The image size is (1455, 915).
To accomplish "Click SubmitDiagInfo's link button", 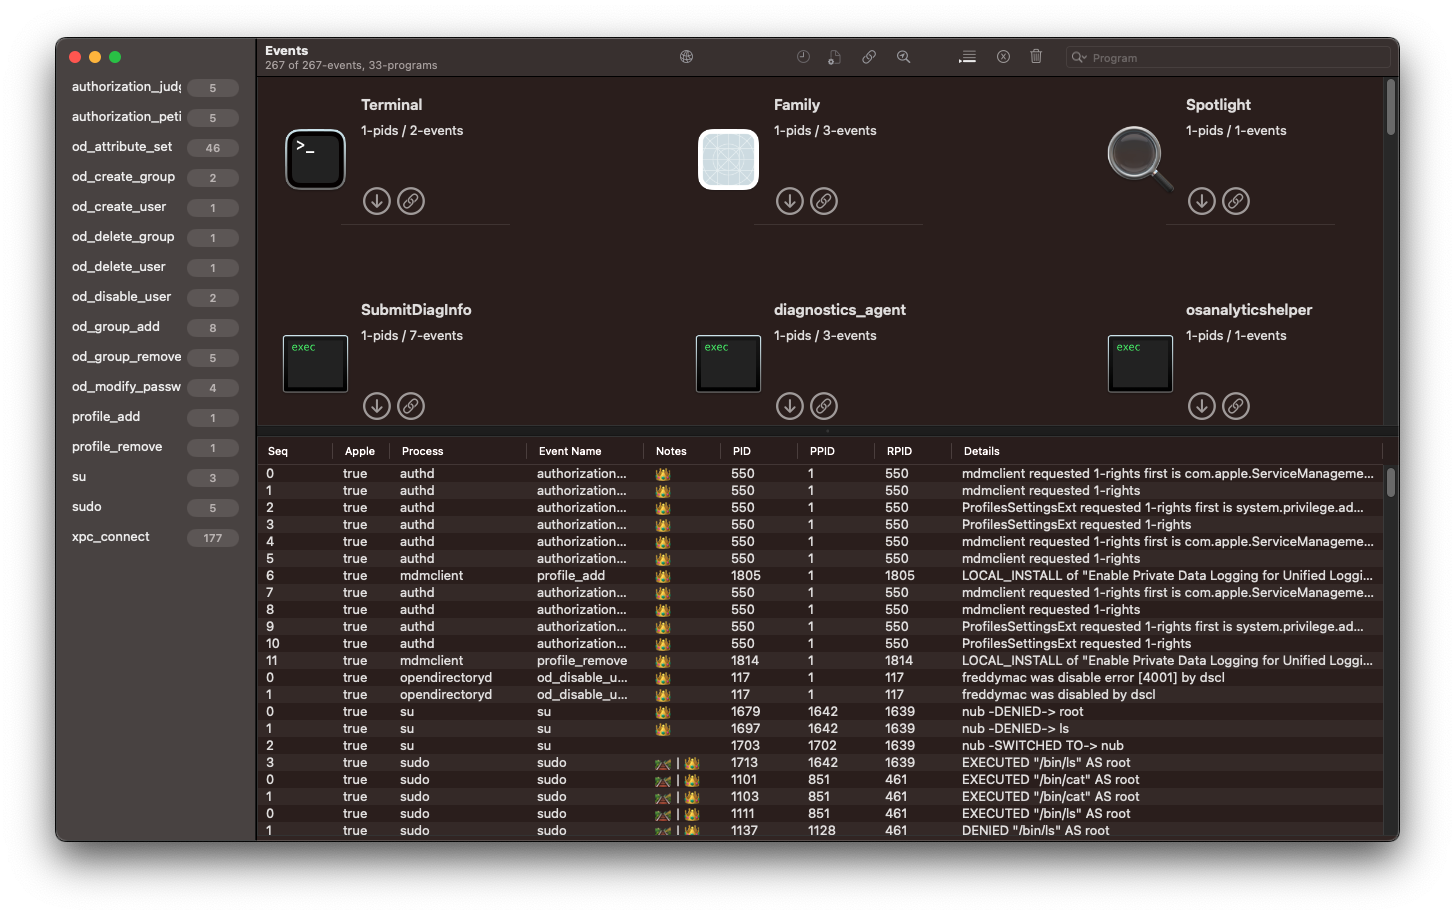I will point(411,406).
